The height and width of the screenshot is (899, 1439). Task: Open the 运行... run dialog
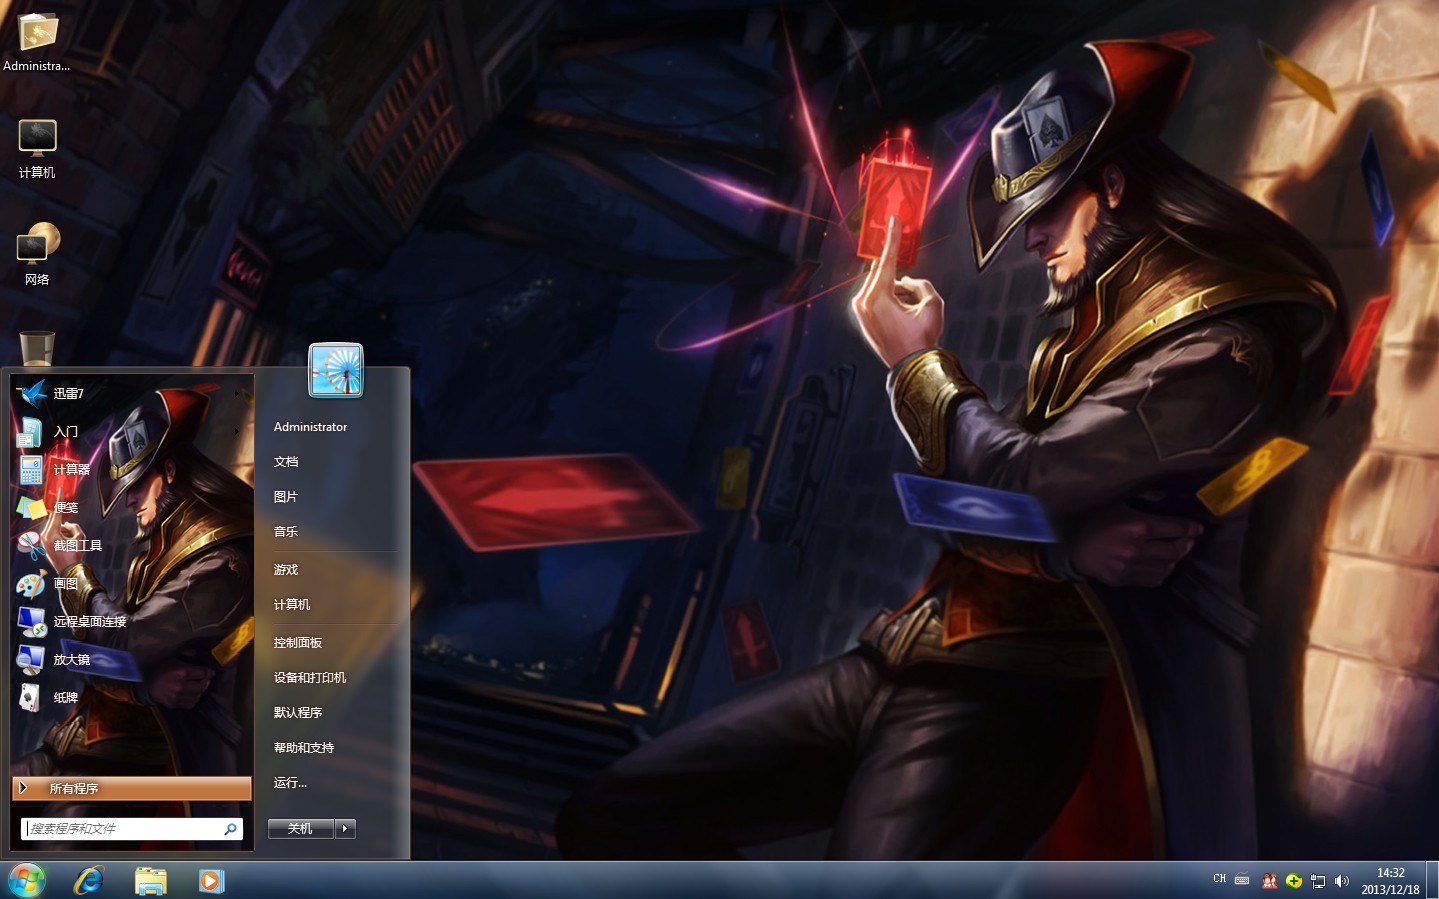click(291, 782)
